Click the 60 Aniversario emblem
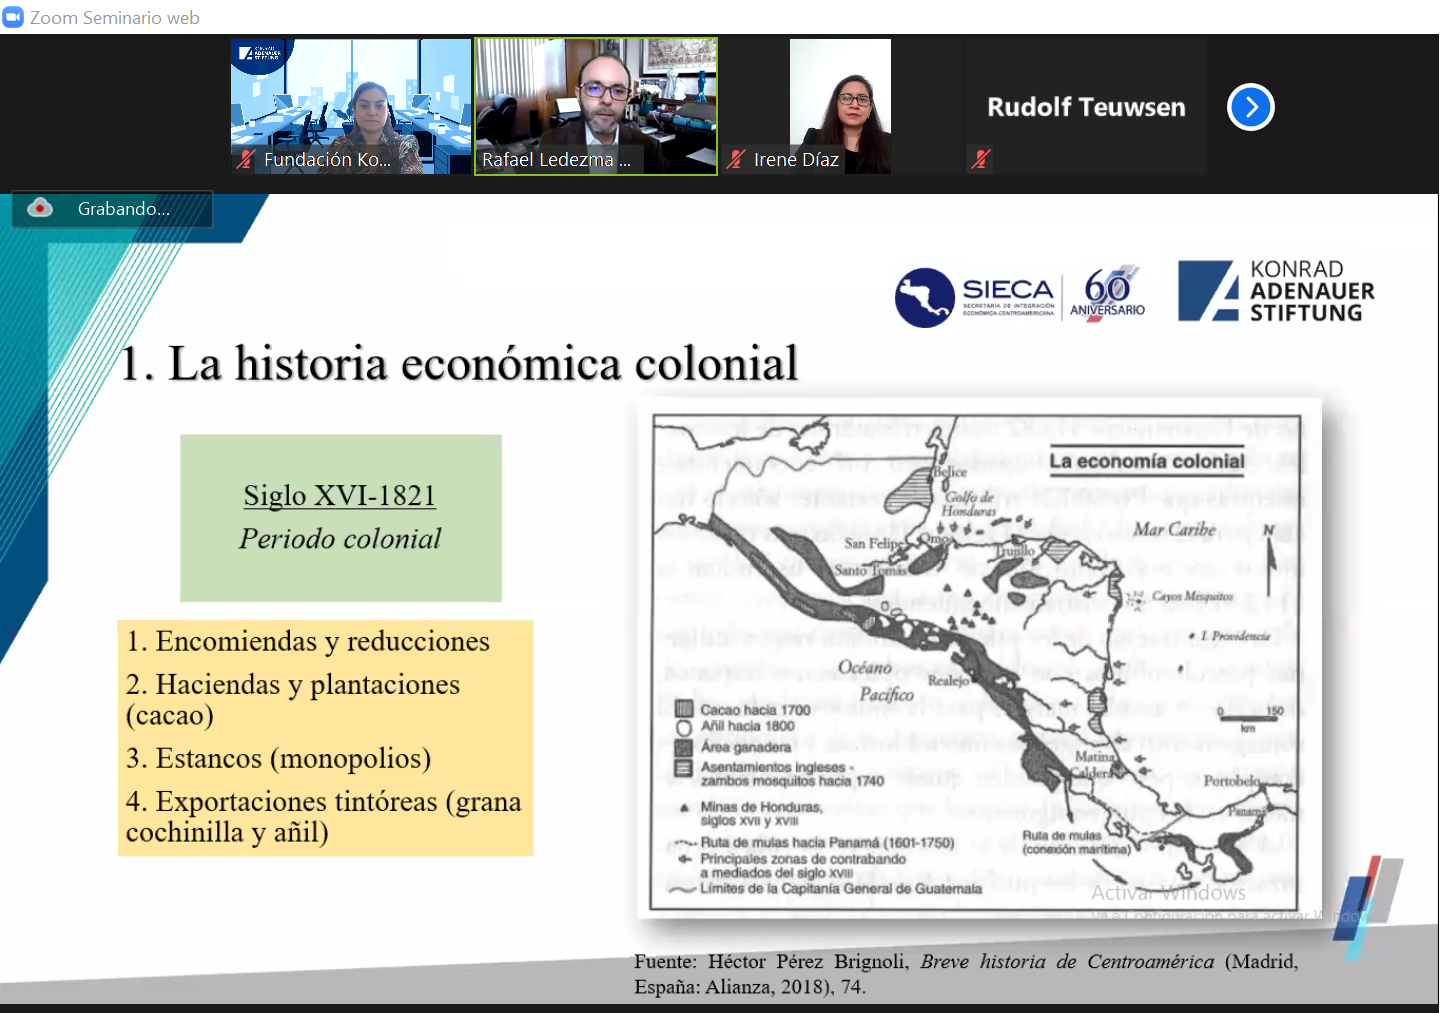Screen dimensions: 1441x1013 1107,293
